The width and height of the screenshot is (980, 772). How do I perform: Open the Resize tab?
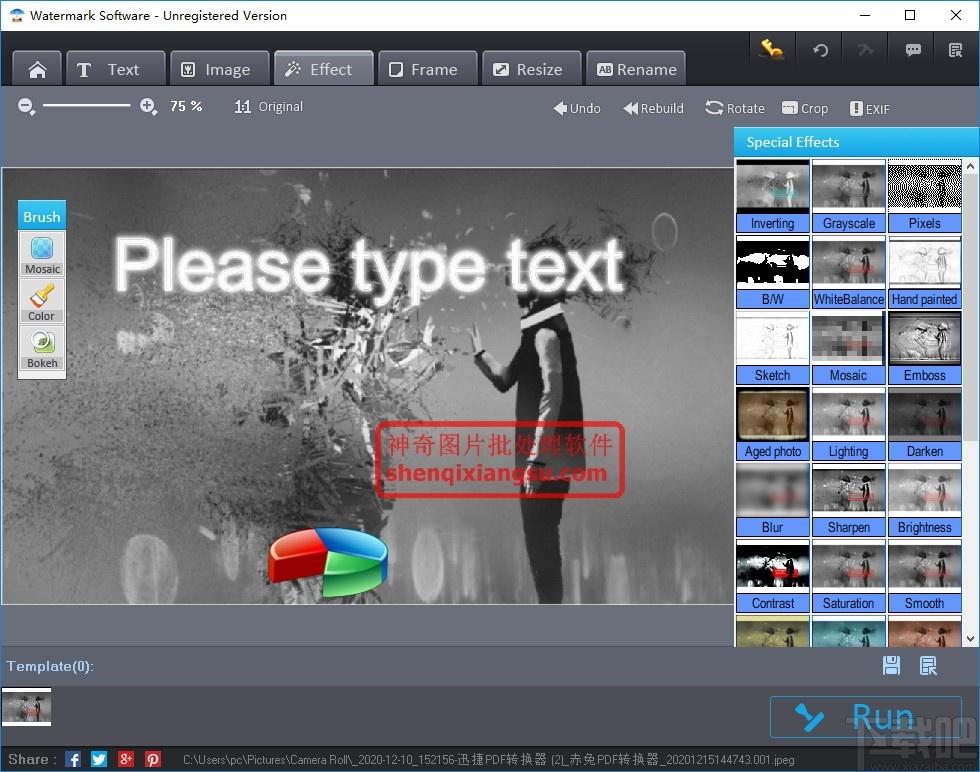pyautogui.click(x=532, y=69)
